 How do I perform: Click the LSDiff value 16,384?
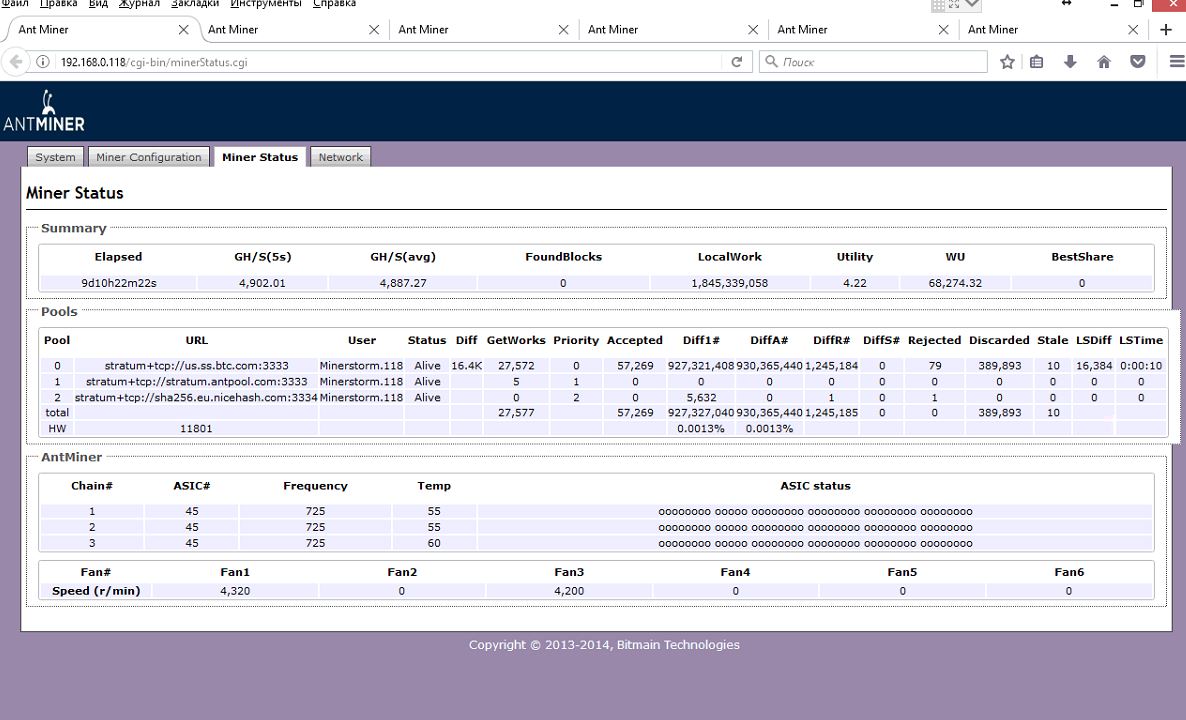pos(1094,365)
